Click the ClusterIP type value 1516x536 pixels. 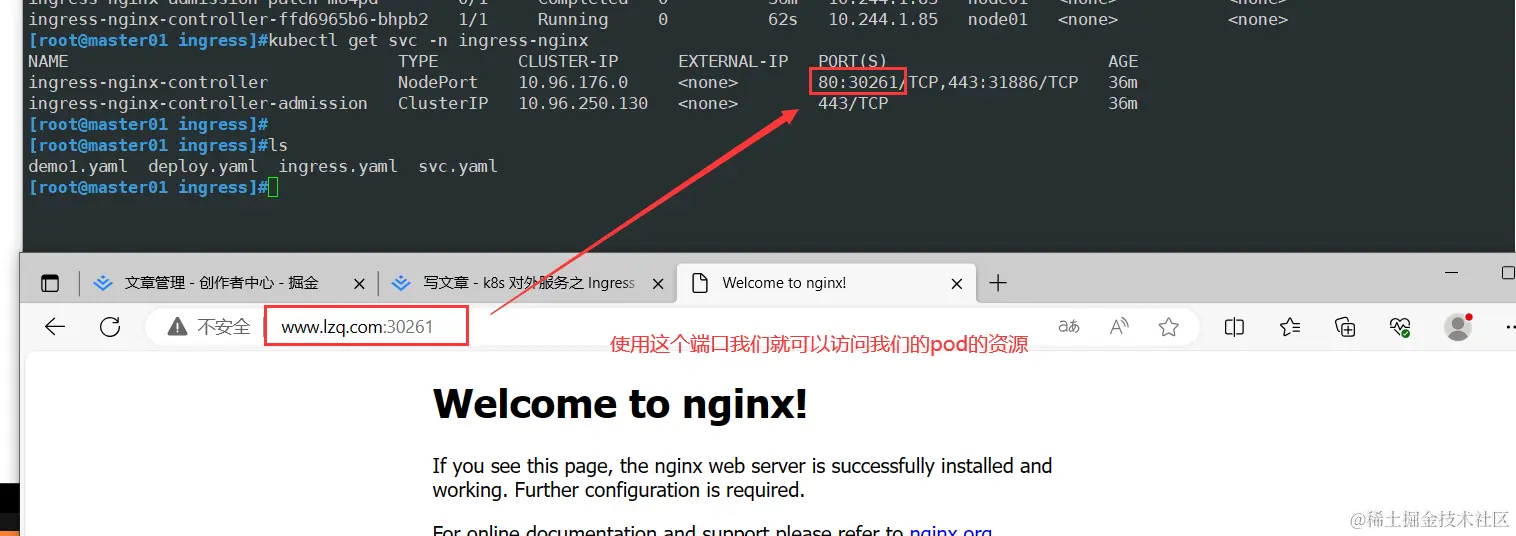click(x=443, y=103)
